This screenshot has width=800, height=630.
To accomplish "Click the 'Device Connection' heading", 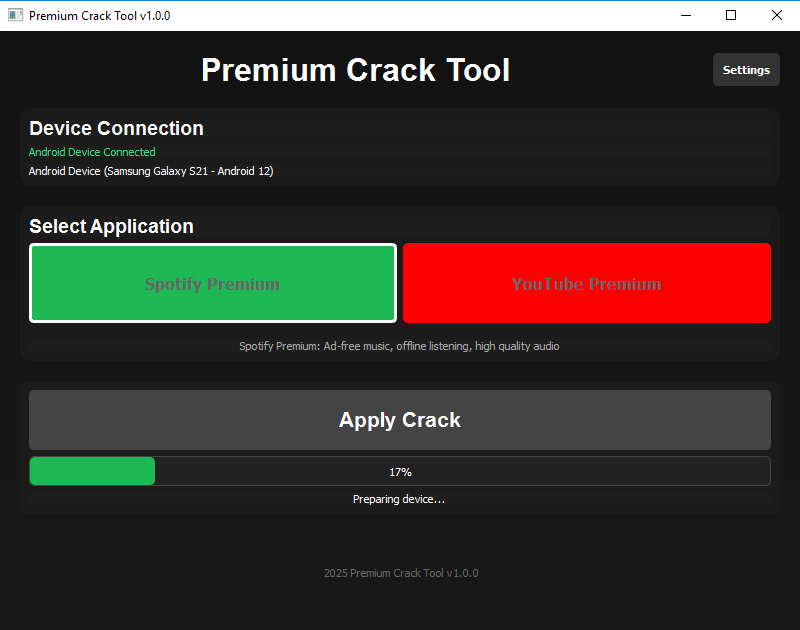I will [x=116, y=129].
